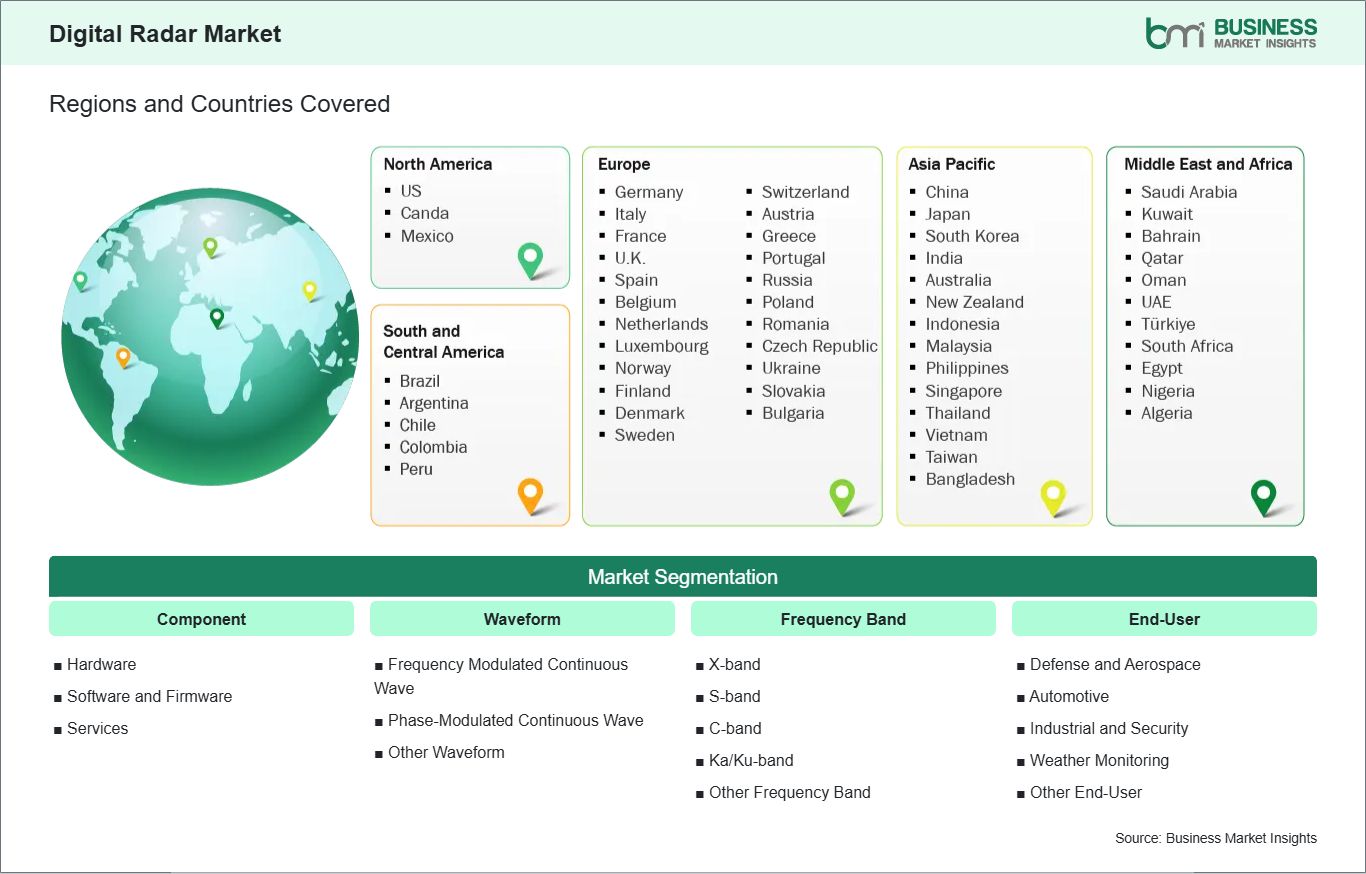Select the End-User segmentation header
The height and width of the screenshot is (874, 1366).
coord(1165,619)
